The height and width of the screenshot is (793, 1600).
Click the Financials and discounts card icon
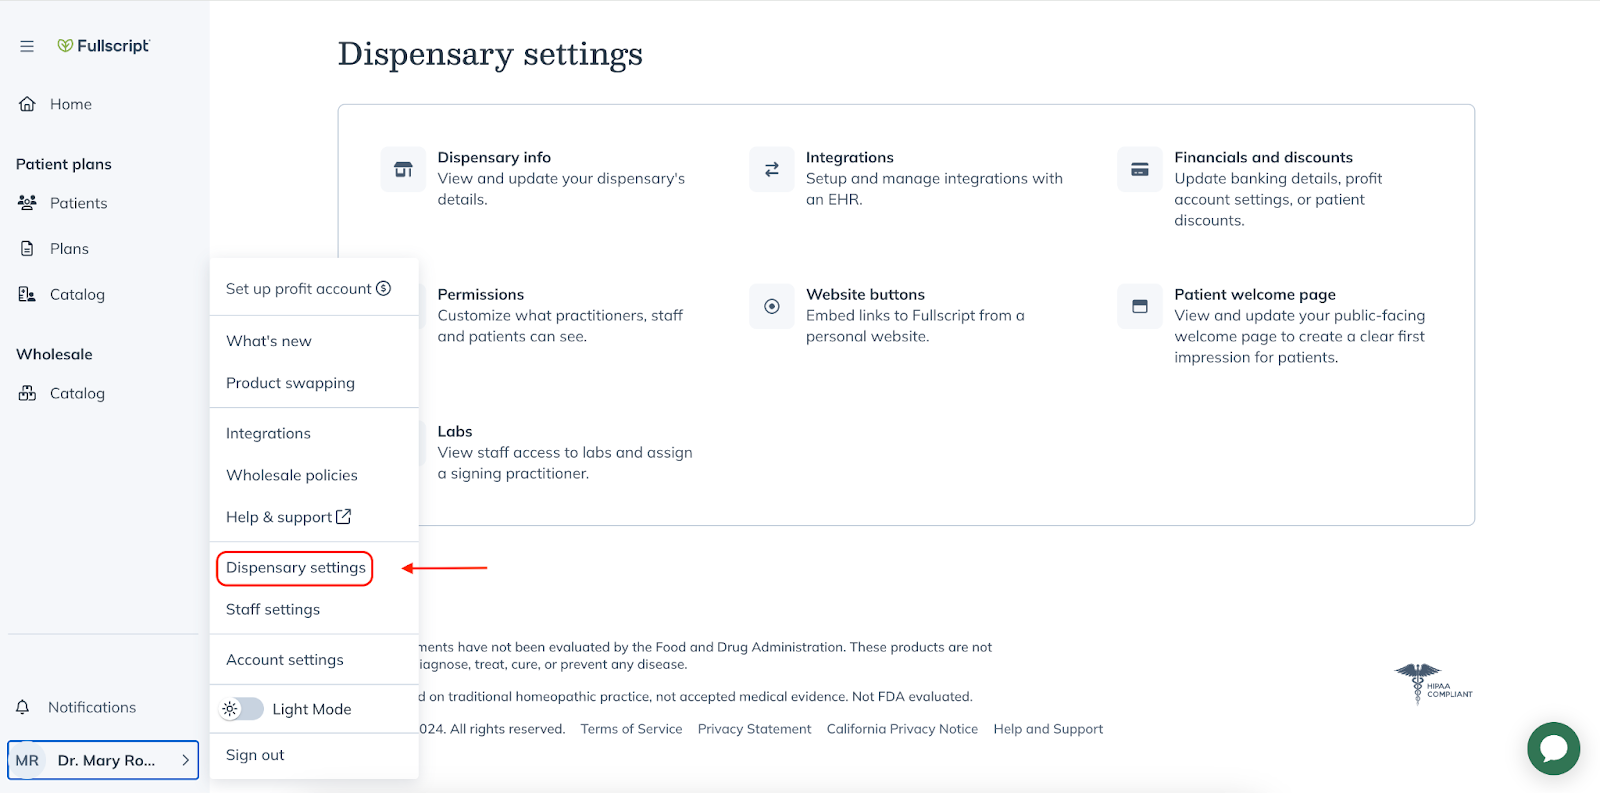[x=1139, y=169]
